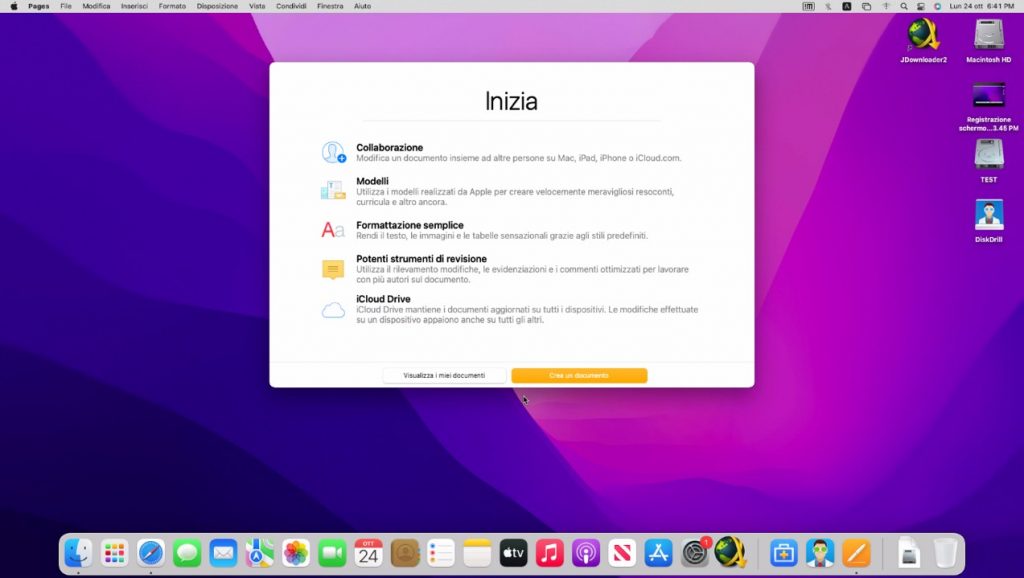Click the Collaborazione icon in the Inizia window
Screen dimensions: 1024x578
(x=334, y=150)
